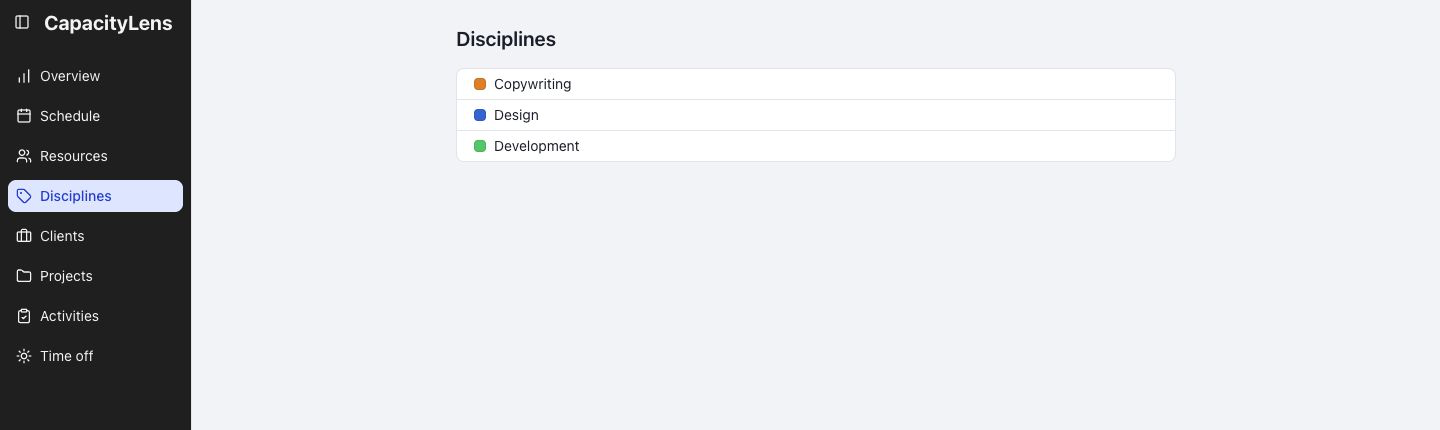
Task: Open the Copywriting discipline row
Action: (816, 84)
